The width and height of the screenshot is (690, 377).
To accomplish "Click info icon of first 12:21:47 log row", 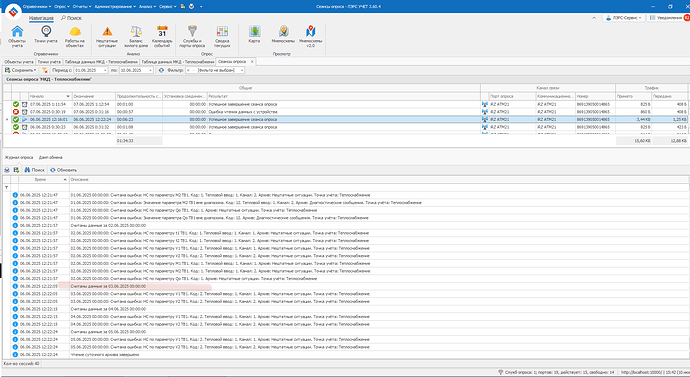I will pos(15,195).
